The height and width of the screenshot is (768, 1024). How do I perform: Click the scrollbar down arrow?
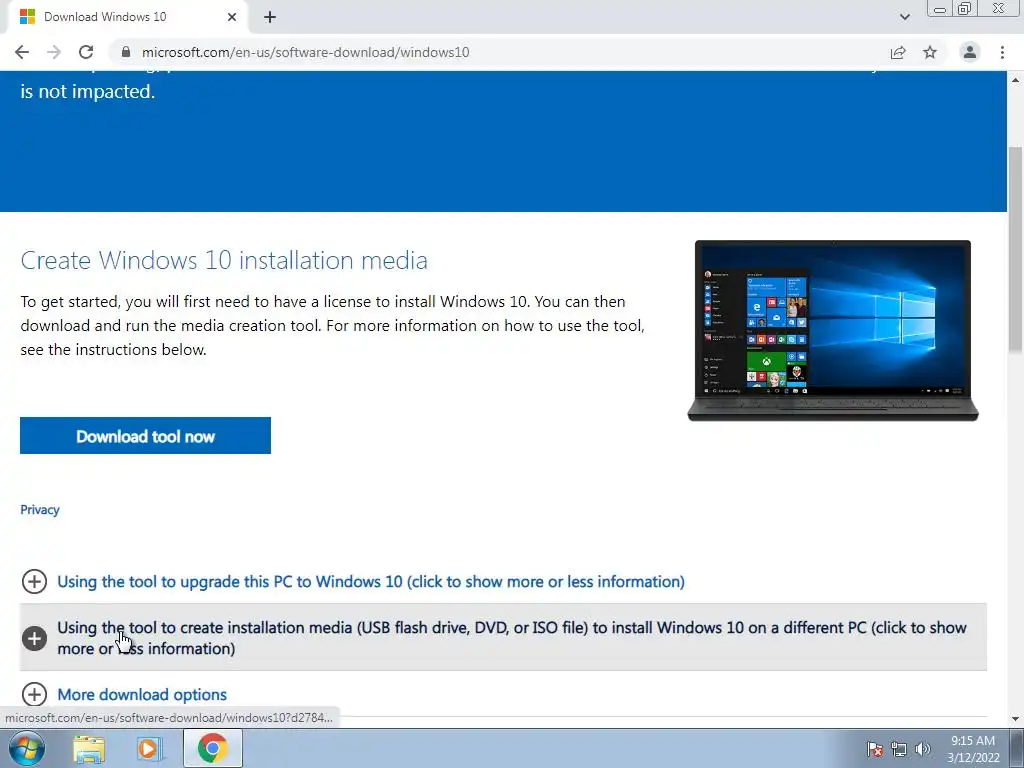tap(1015, 719)
